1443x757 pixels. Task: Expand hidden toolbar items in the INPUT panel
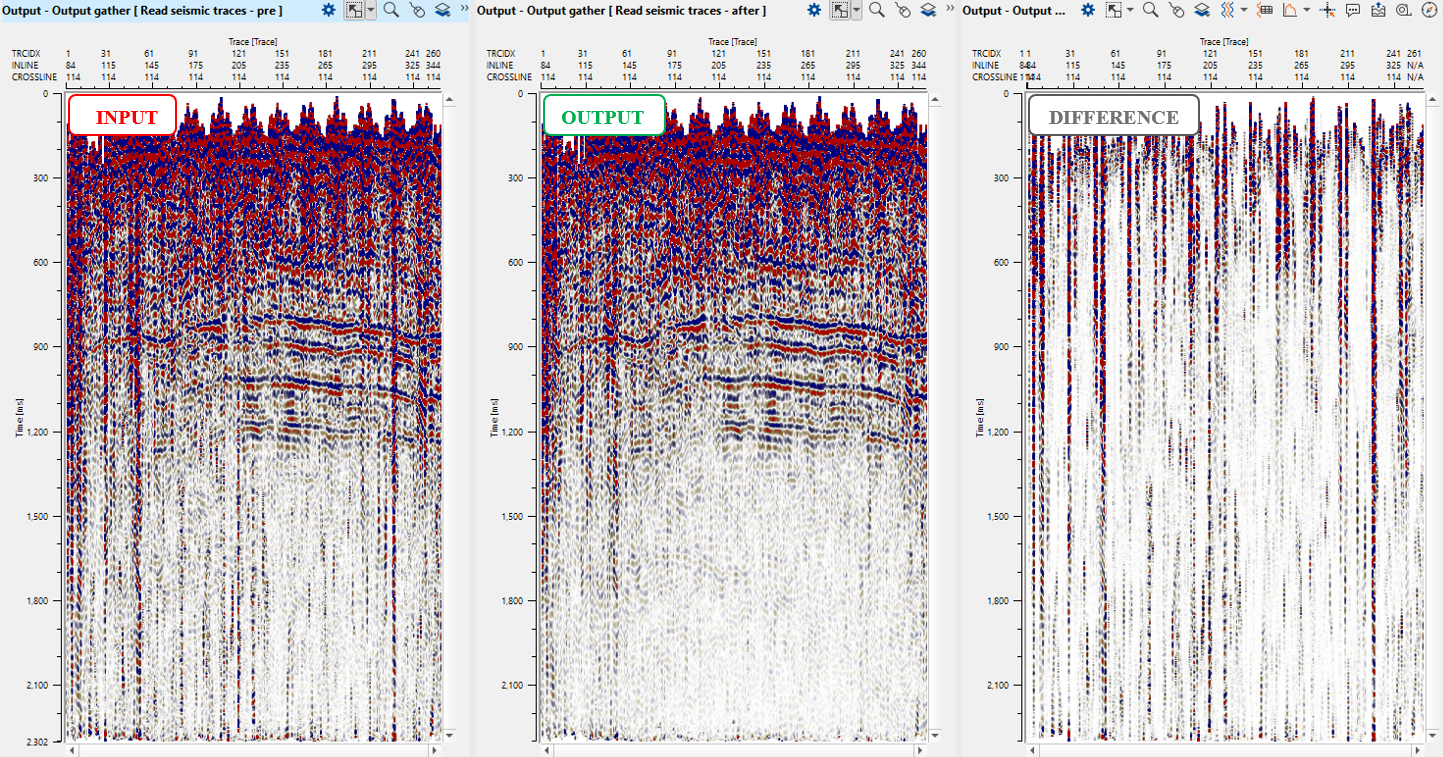[x=463, y=9]
